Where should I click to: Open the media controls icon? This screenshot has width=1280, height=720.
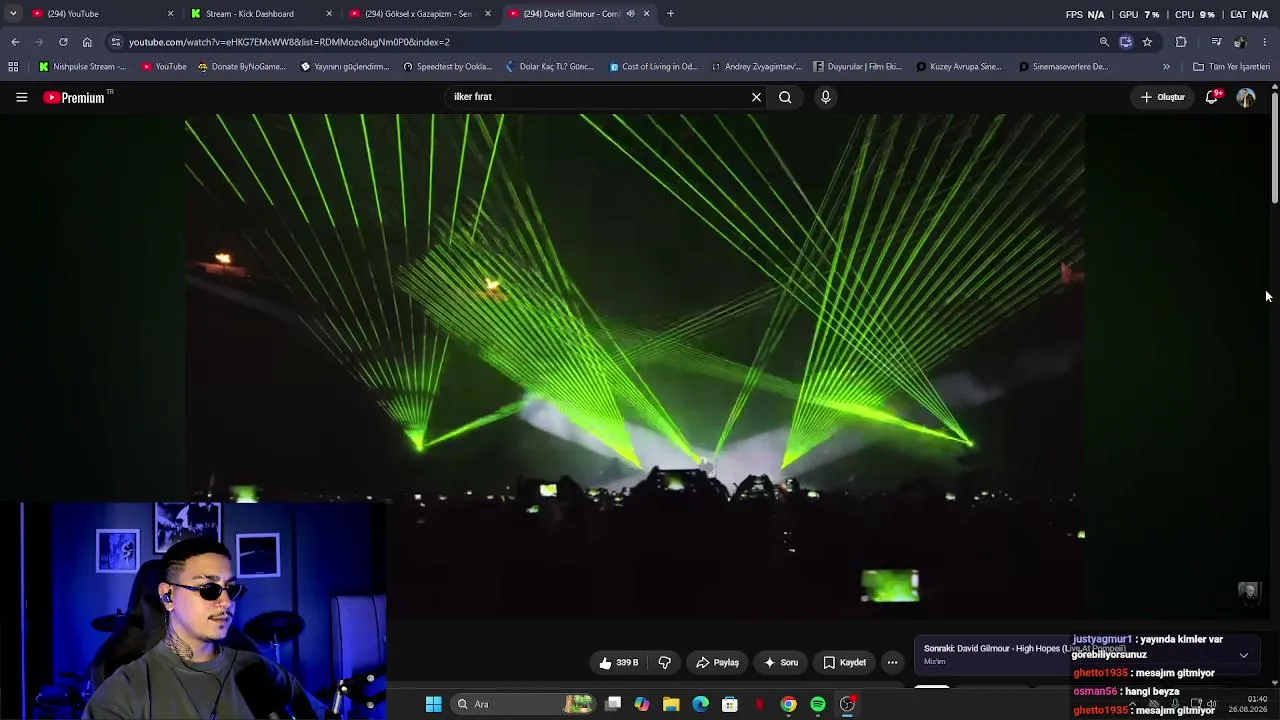(1216, 42)
